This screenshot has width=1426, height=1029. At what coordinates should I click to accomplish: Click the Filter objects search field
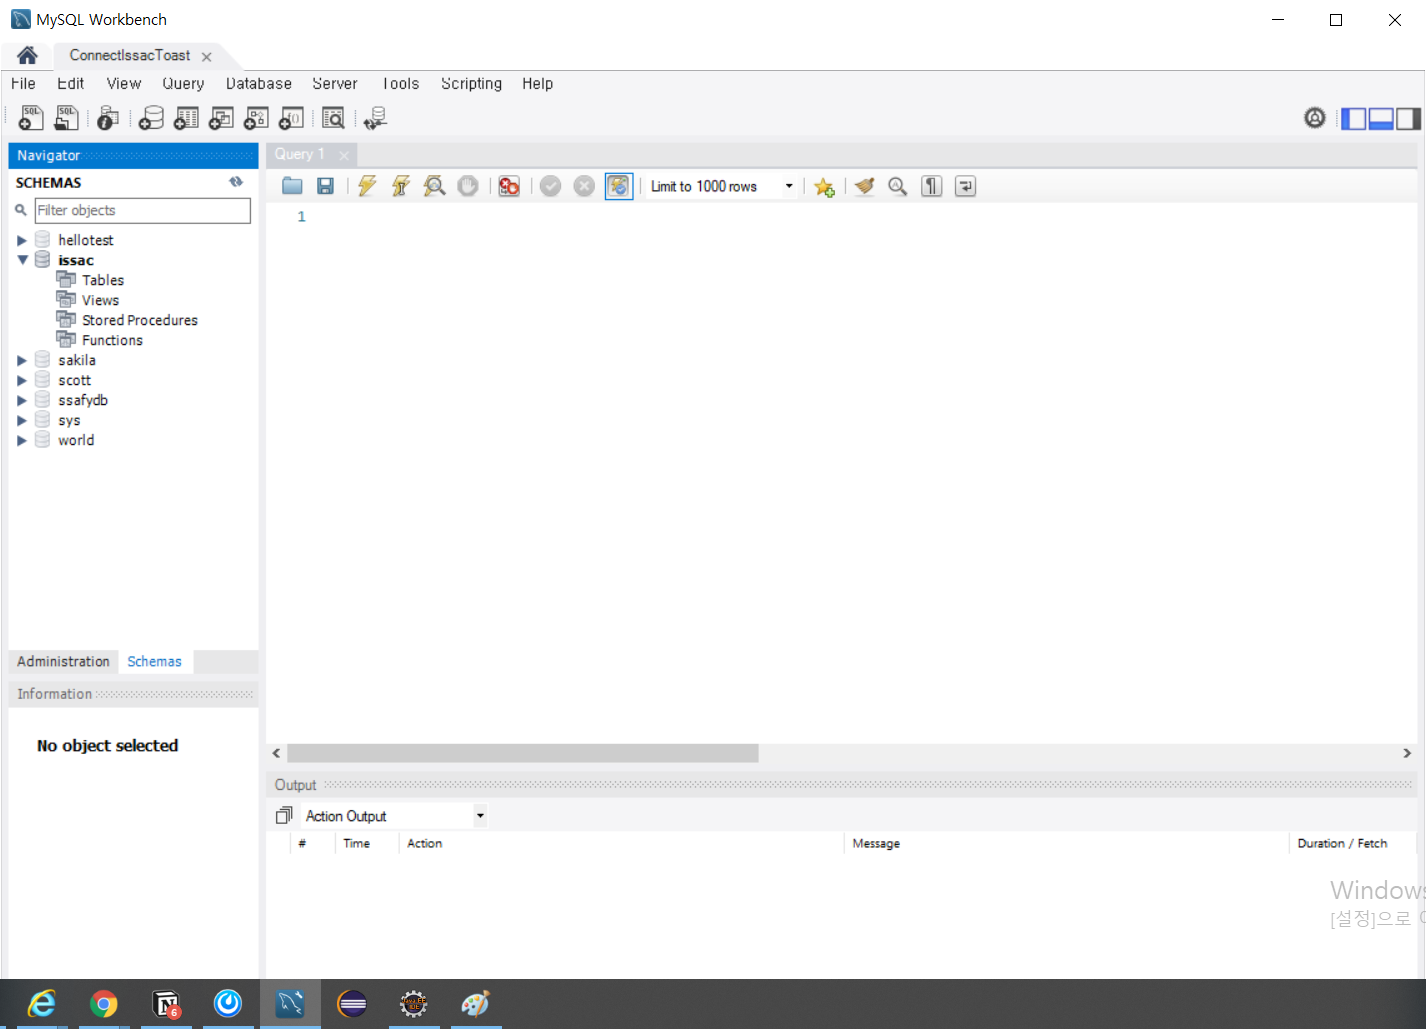142,210
